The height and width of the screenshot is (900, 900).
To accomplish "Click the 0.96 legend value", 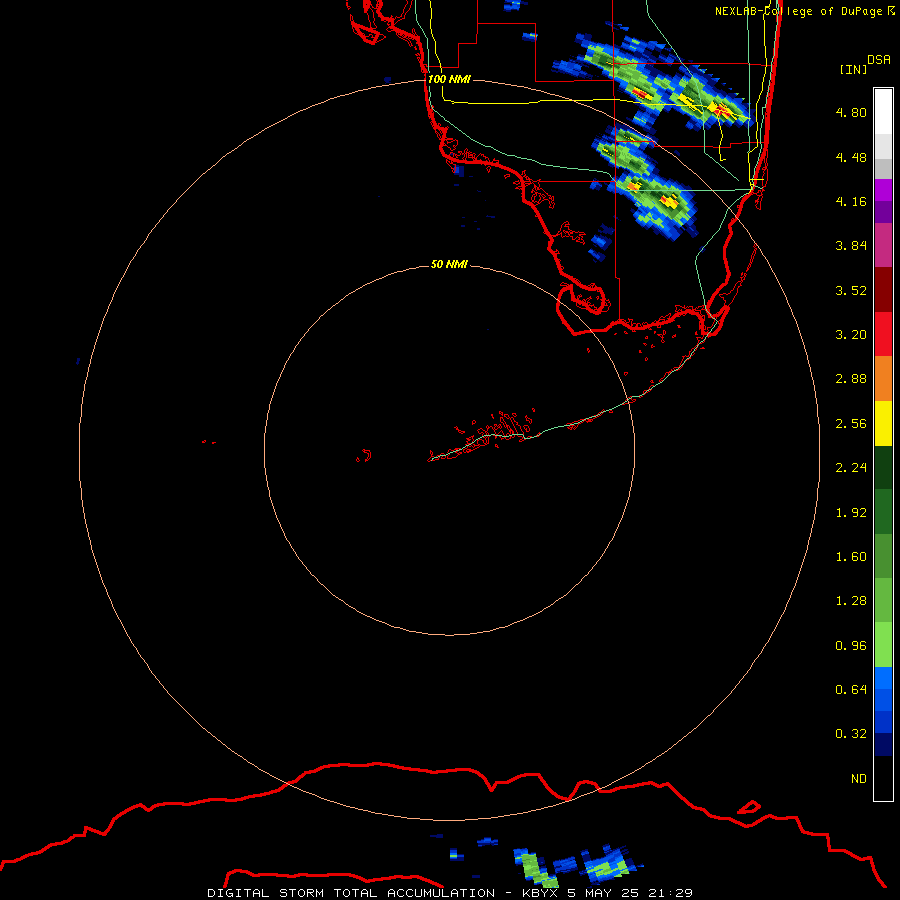I will [x=851, y=646].
